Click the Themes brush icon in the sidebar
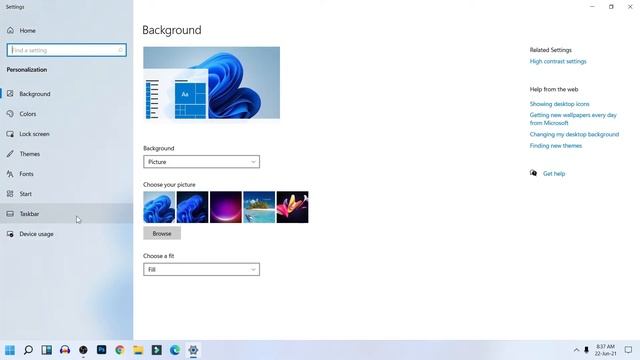This screenshot has width=640, height=360. coord(10,154)
